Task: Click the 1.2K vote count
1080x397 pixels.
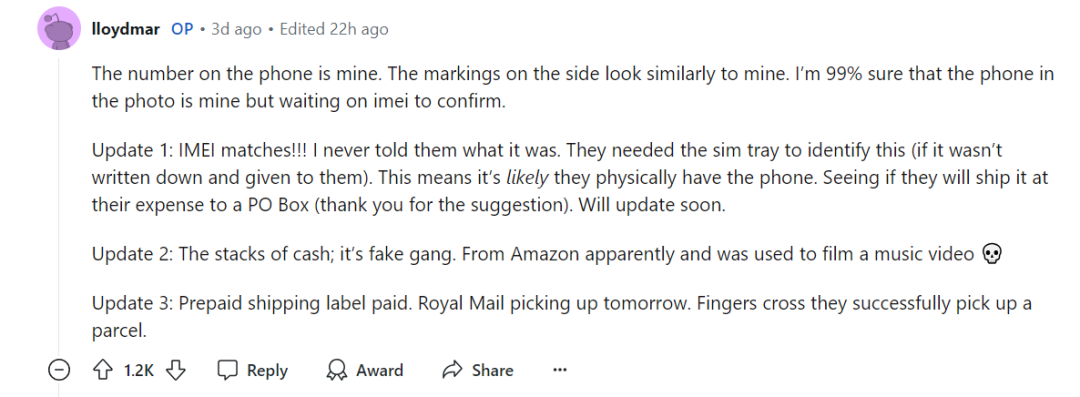Action: pos(138,371)
